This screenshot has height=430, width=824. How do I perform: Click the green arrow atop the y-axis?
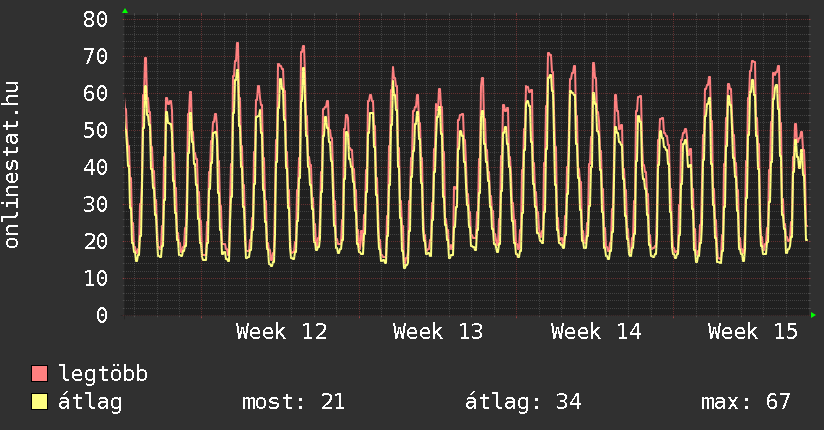point(124,11)
